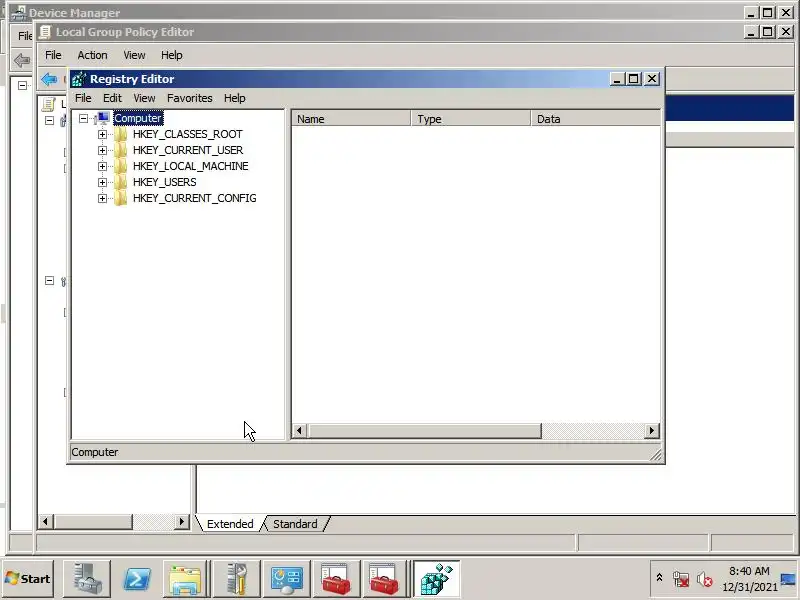
Task: Click the Device Manager back arrow icon
Action: [21, 60]
